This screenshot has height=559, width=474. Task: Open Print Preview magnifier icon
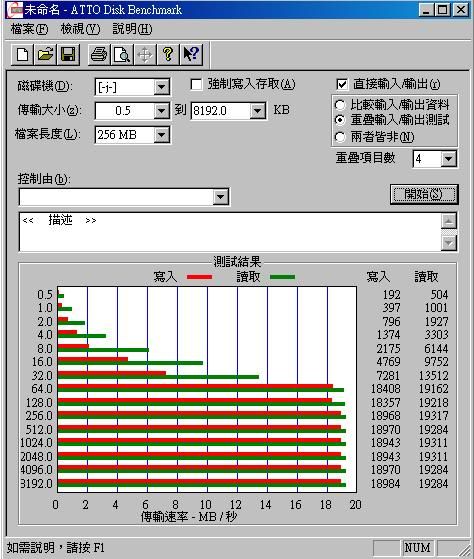122,55
